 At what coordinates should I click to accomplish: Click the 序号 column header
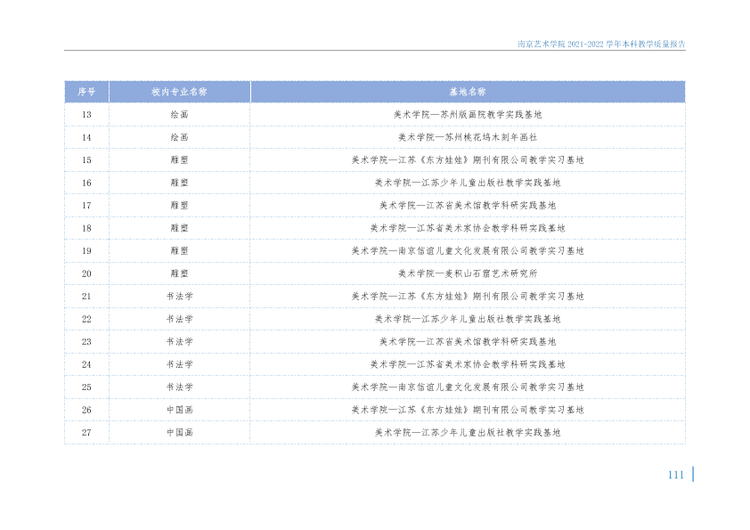[x=87, y=92]
